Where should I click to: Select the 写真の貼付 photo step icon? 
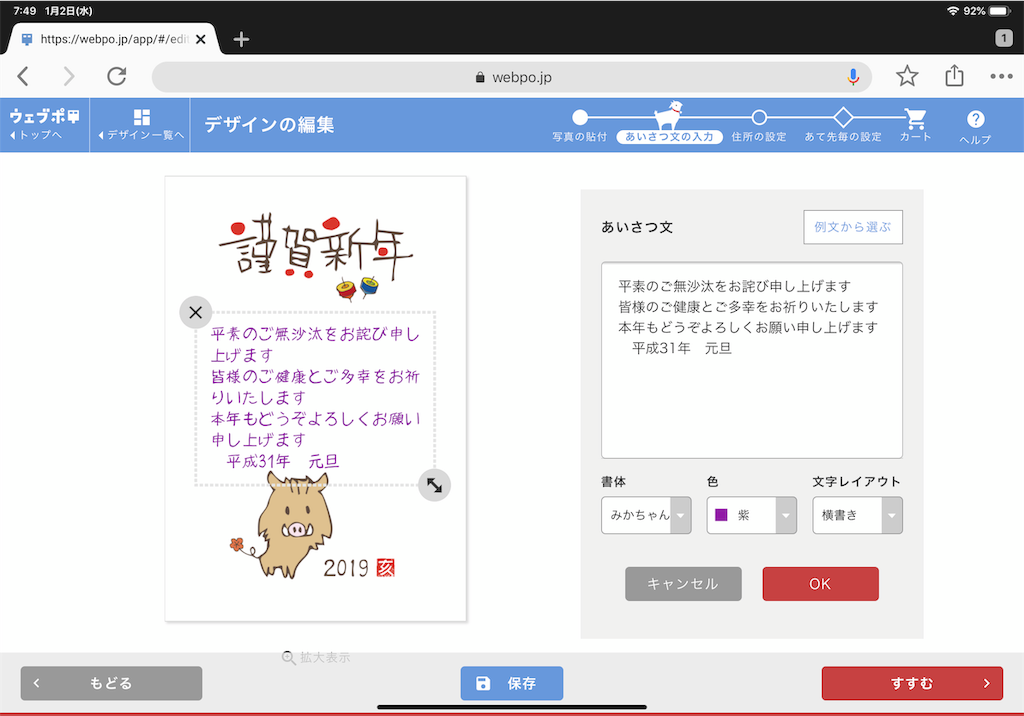click(580, 117)
